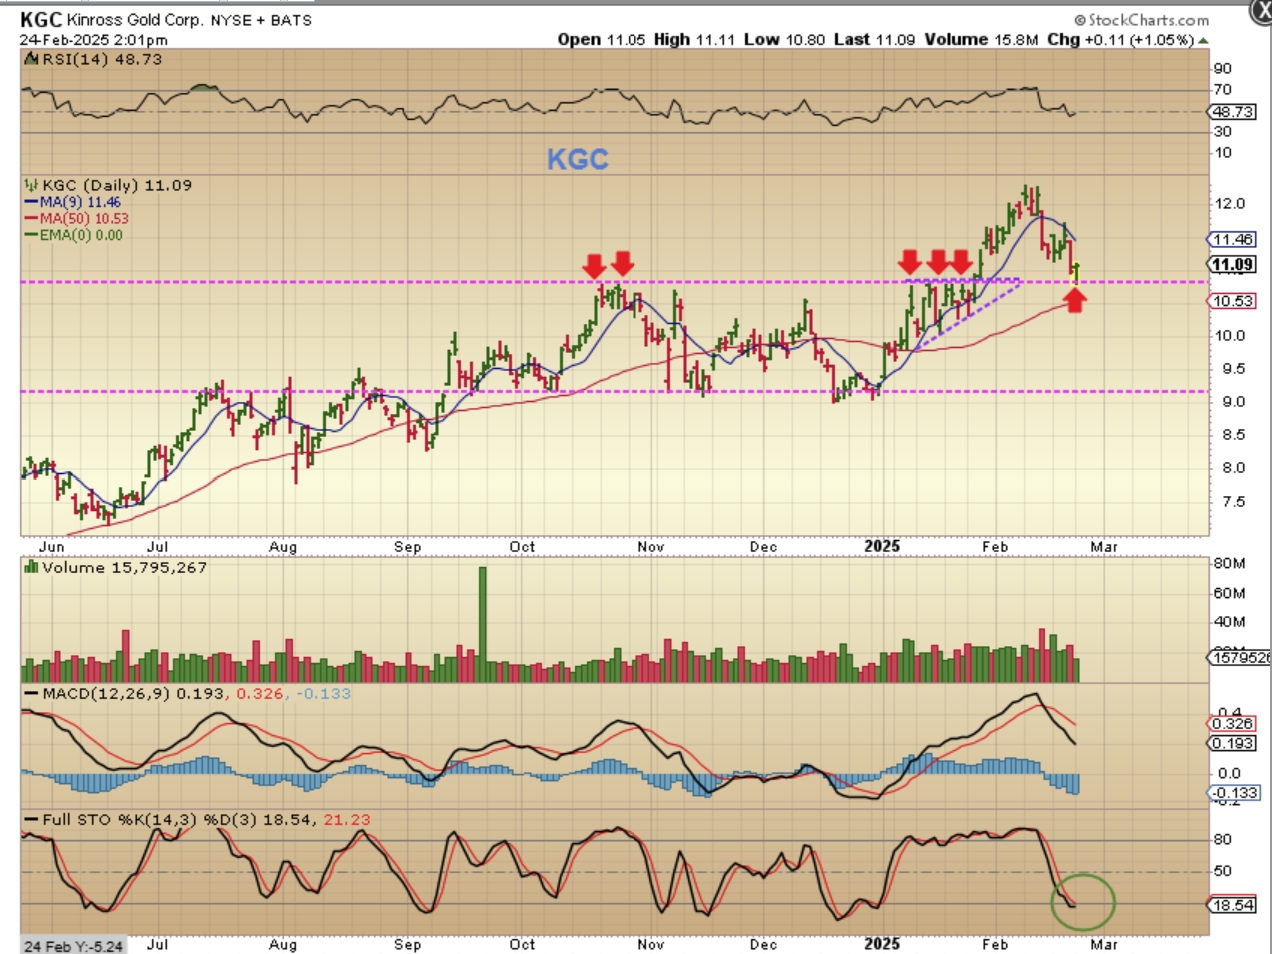The image size is (1272, 954).
Task: Click the 18.54 stochastic axis tag
Action: [1232, 905]
